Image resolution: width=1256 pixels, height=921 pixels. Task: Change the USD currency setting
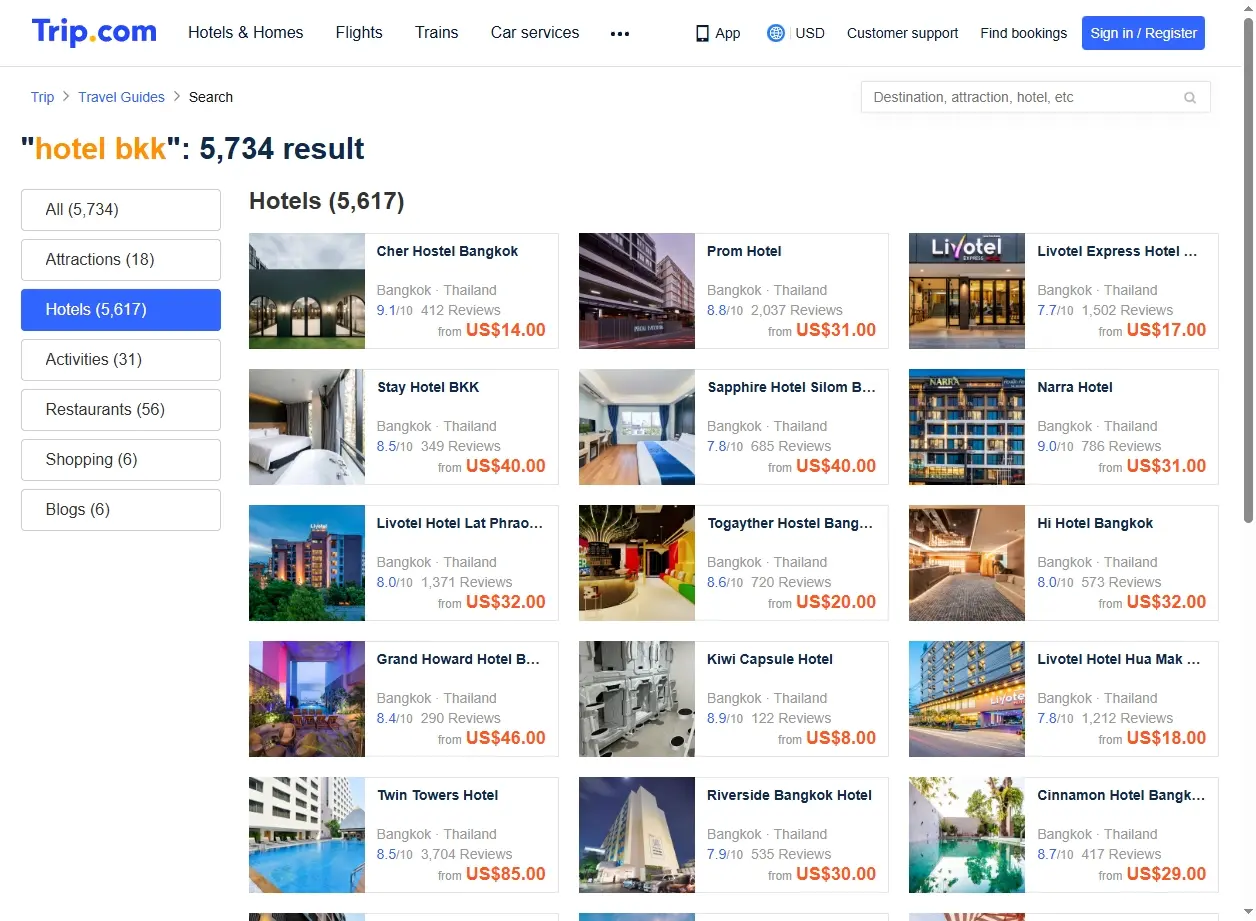[810, 33]
